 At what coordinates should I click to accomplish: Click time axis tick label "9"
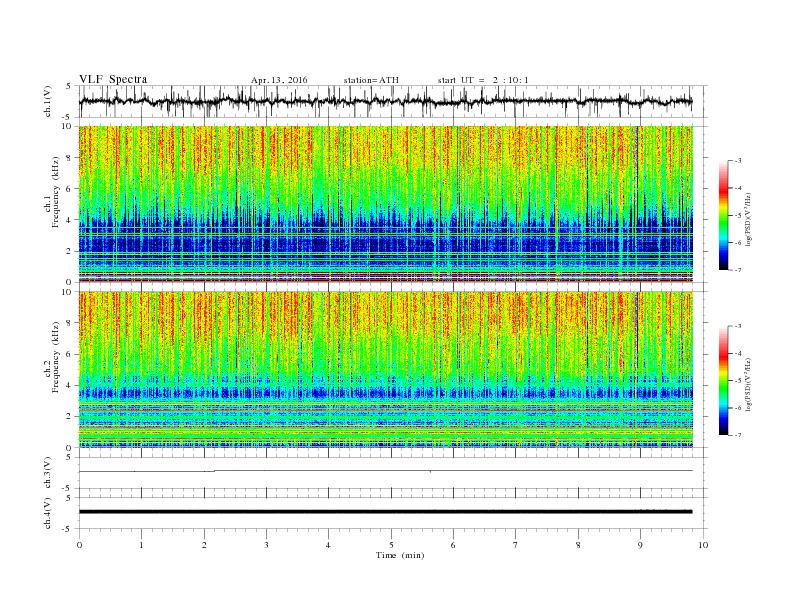point(640,545)
